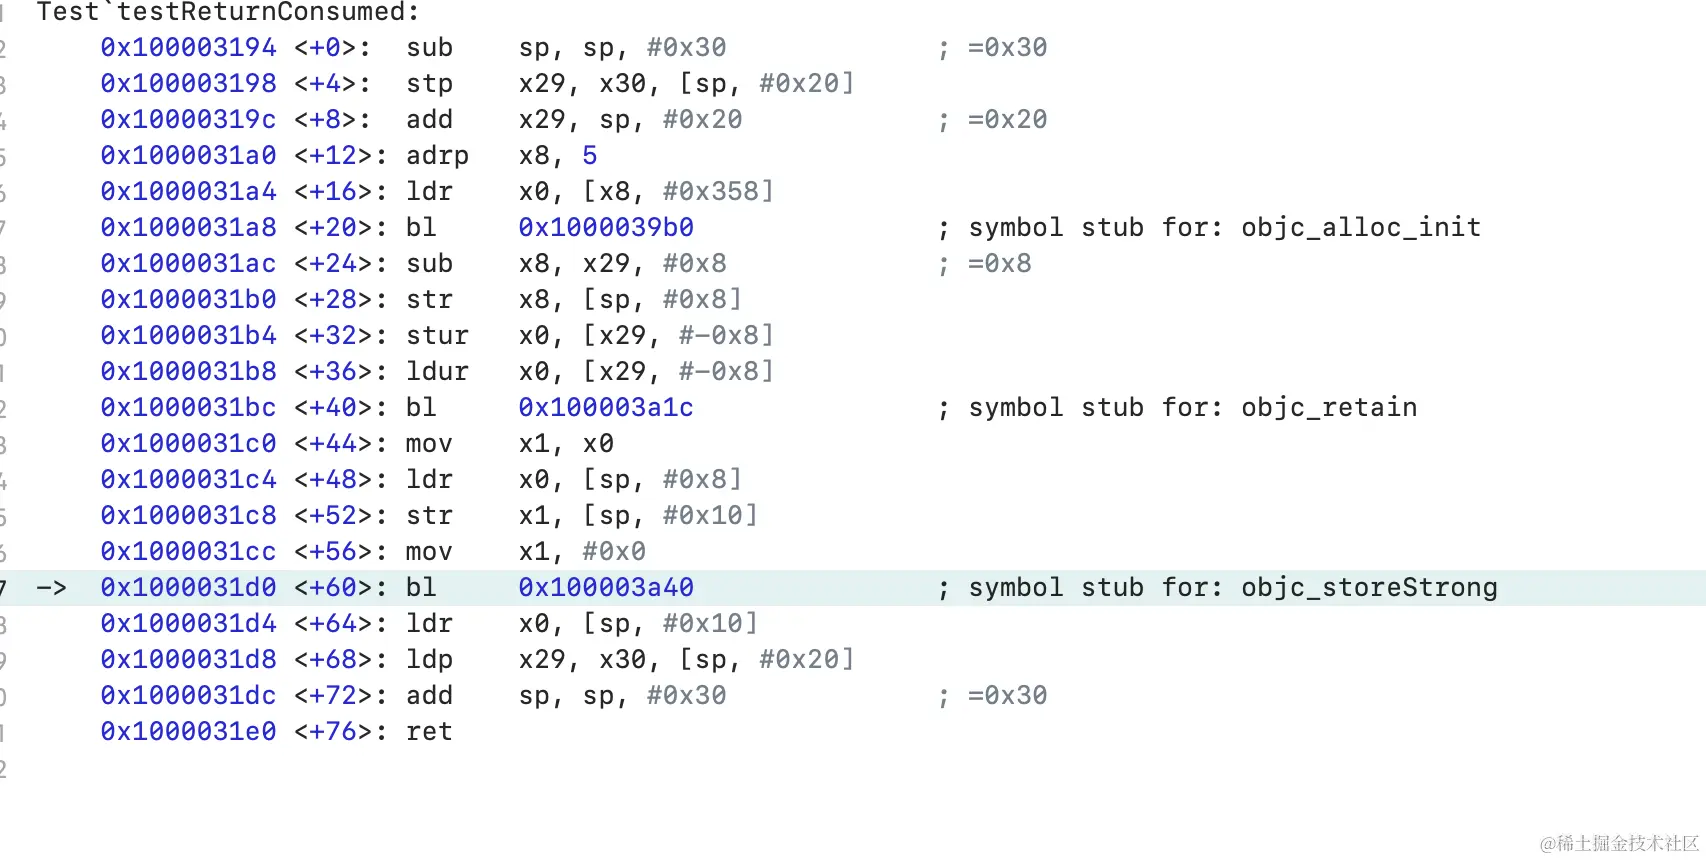Click operands 'x1, x0' on mov line
The image size is (1706, 860).
[566, 444]
